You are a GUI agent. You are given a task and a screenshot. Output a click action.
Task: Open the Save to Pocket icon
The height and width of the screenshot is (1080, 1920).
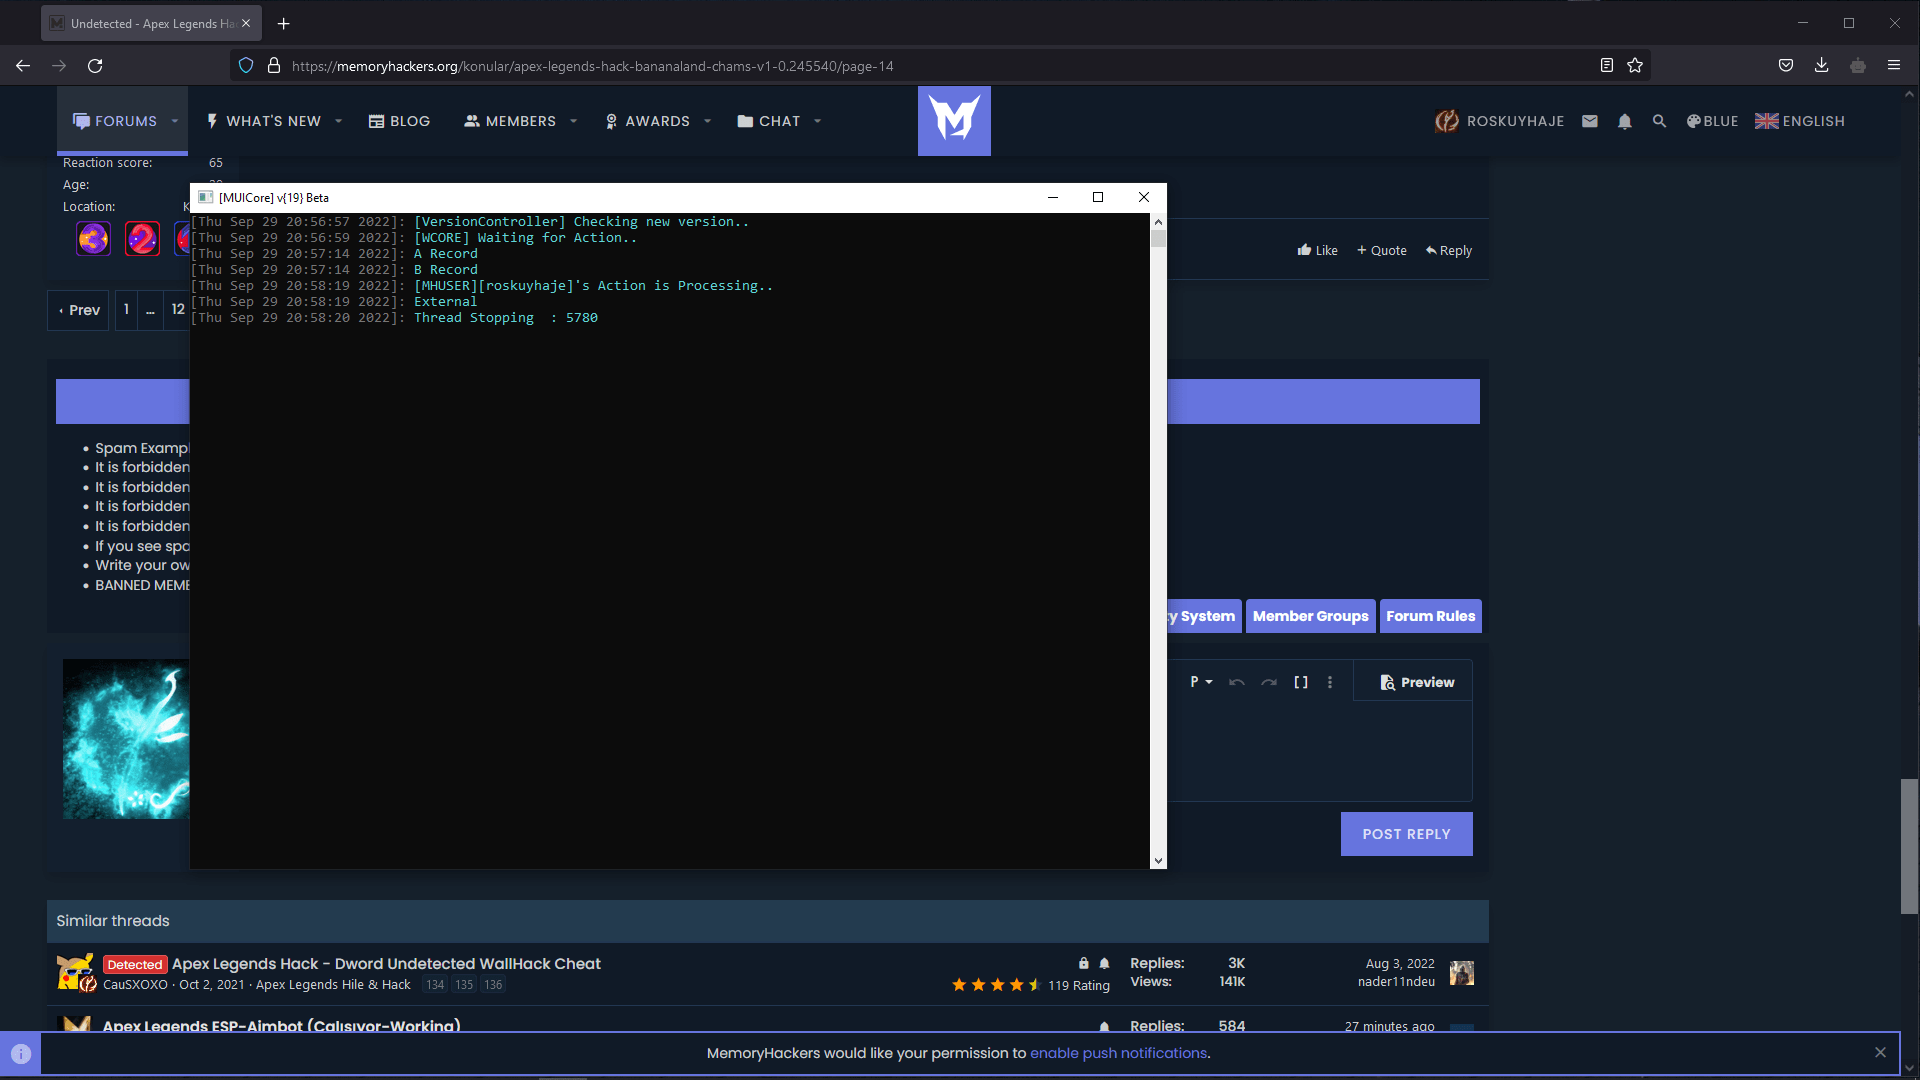coord(1786,65)
